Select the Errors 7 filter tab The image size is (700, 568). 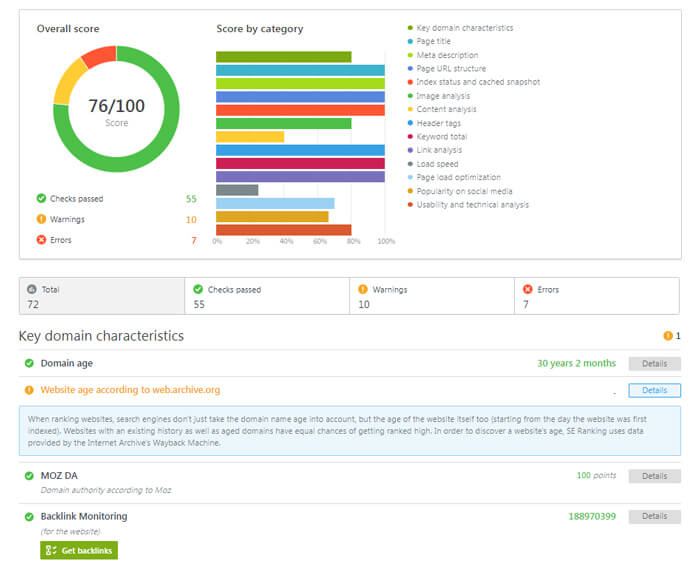(597, 296)
